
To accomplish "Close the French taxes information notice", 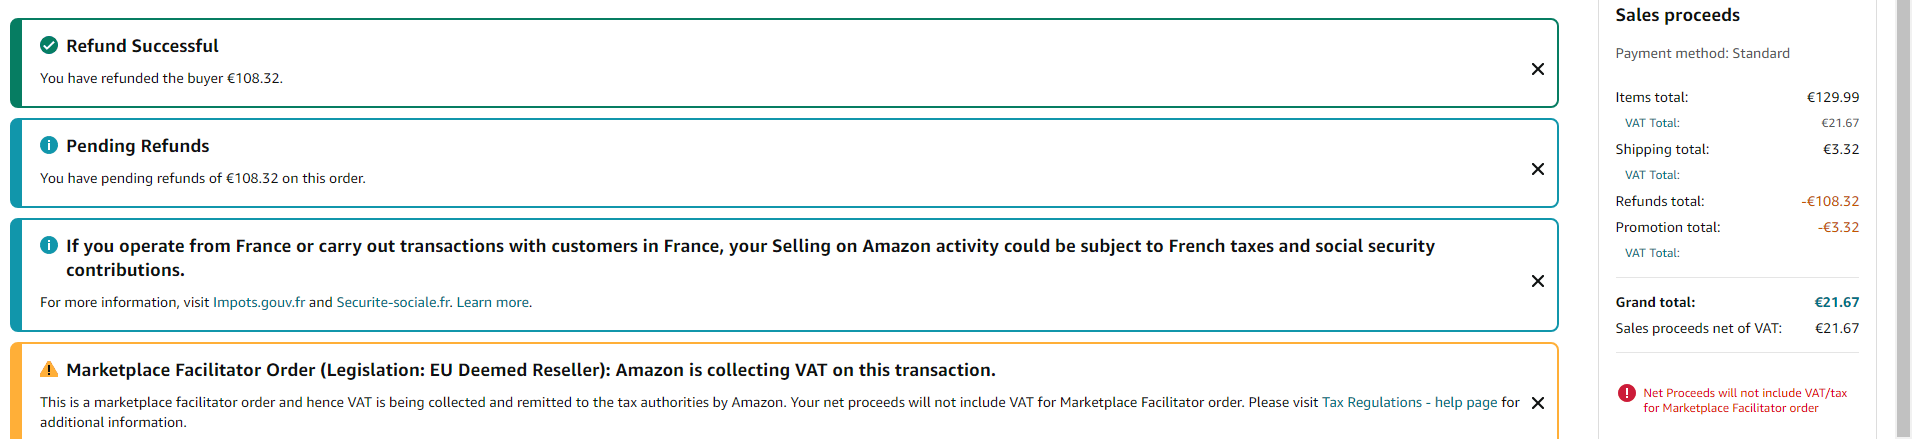I will pos(1537,281).
